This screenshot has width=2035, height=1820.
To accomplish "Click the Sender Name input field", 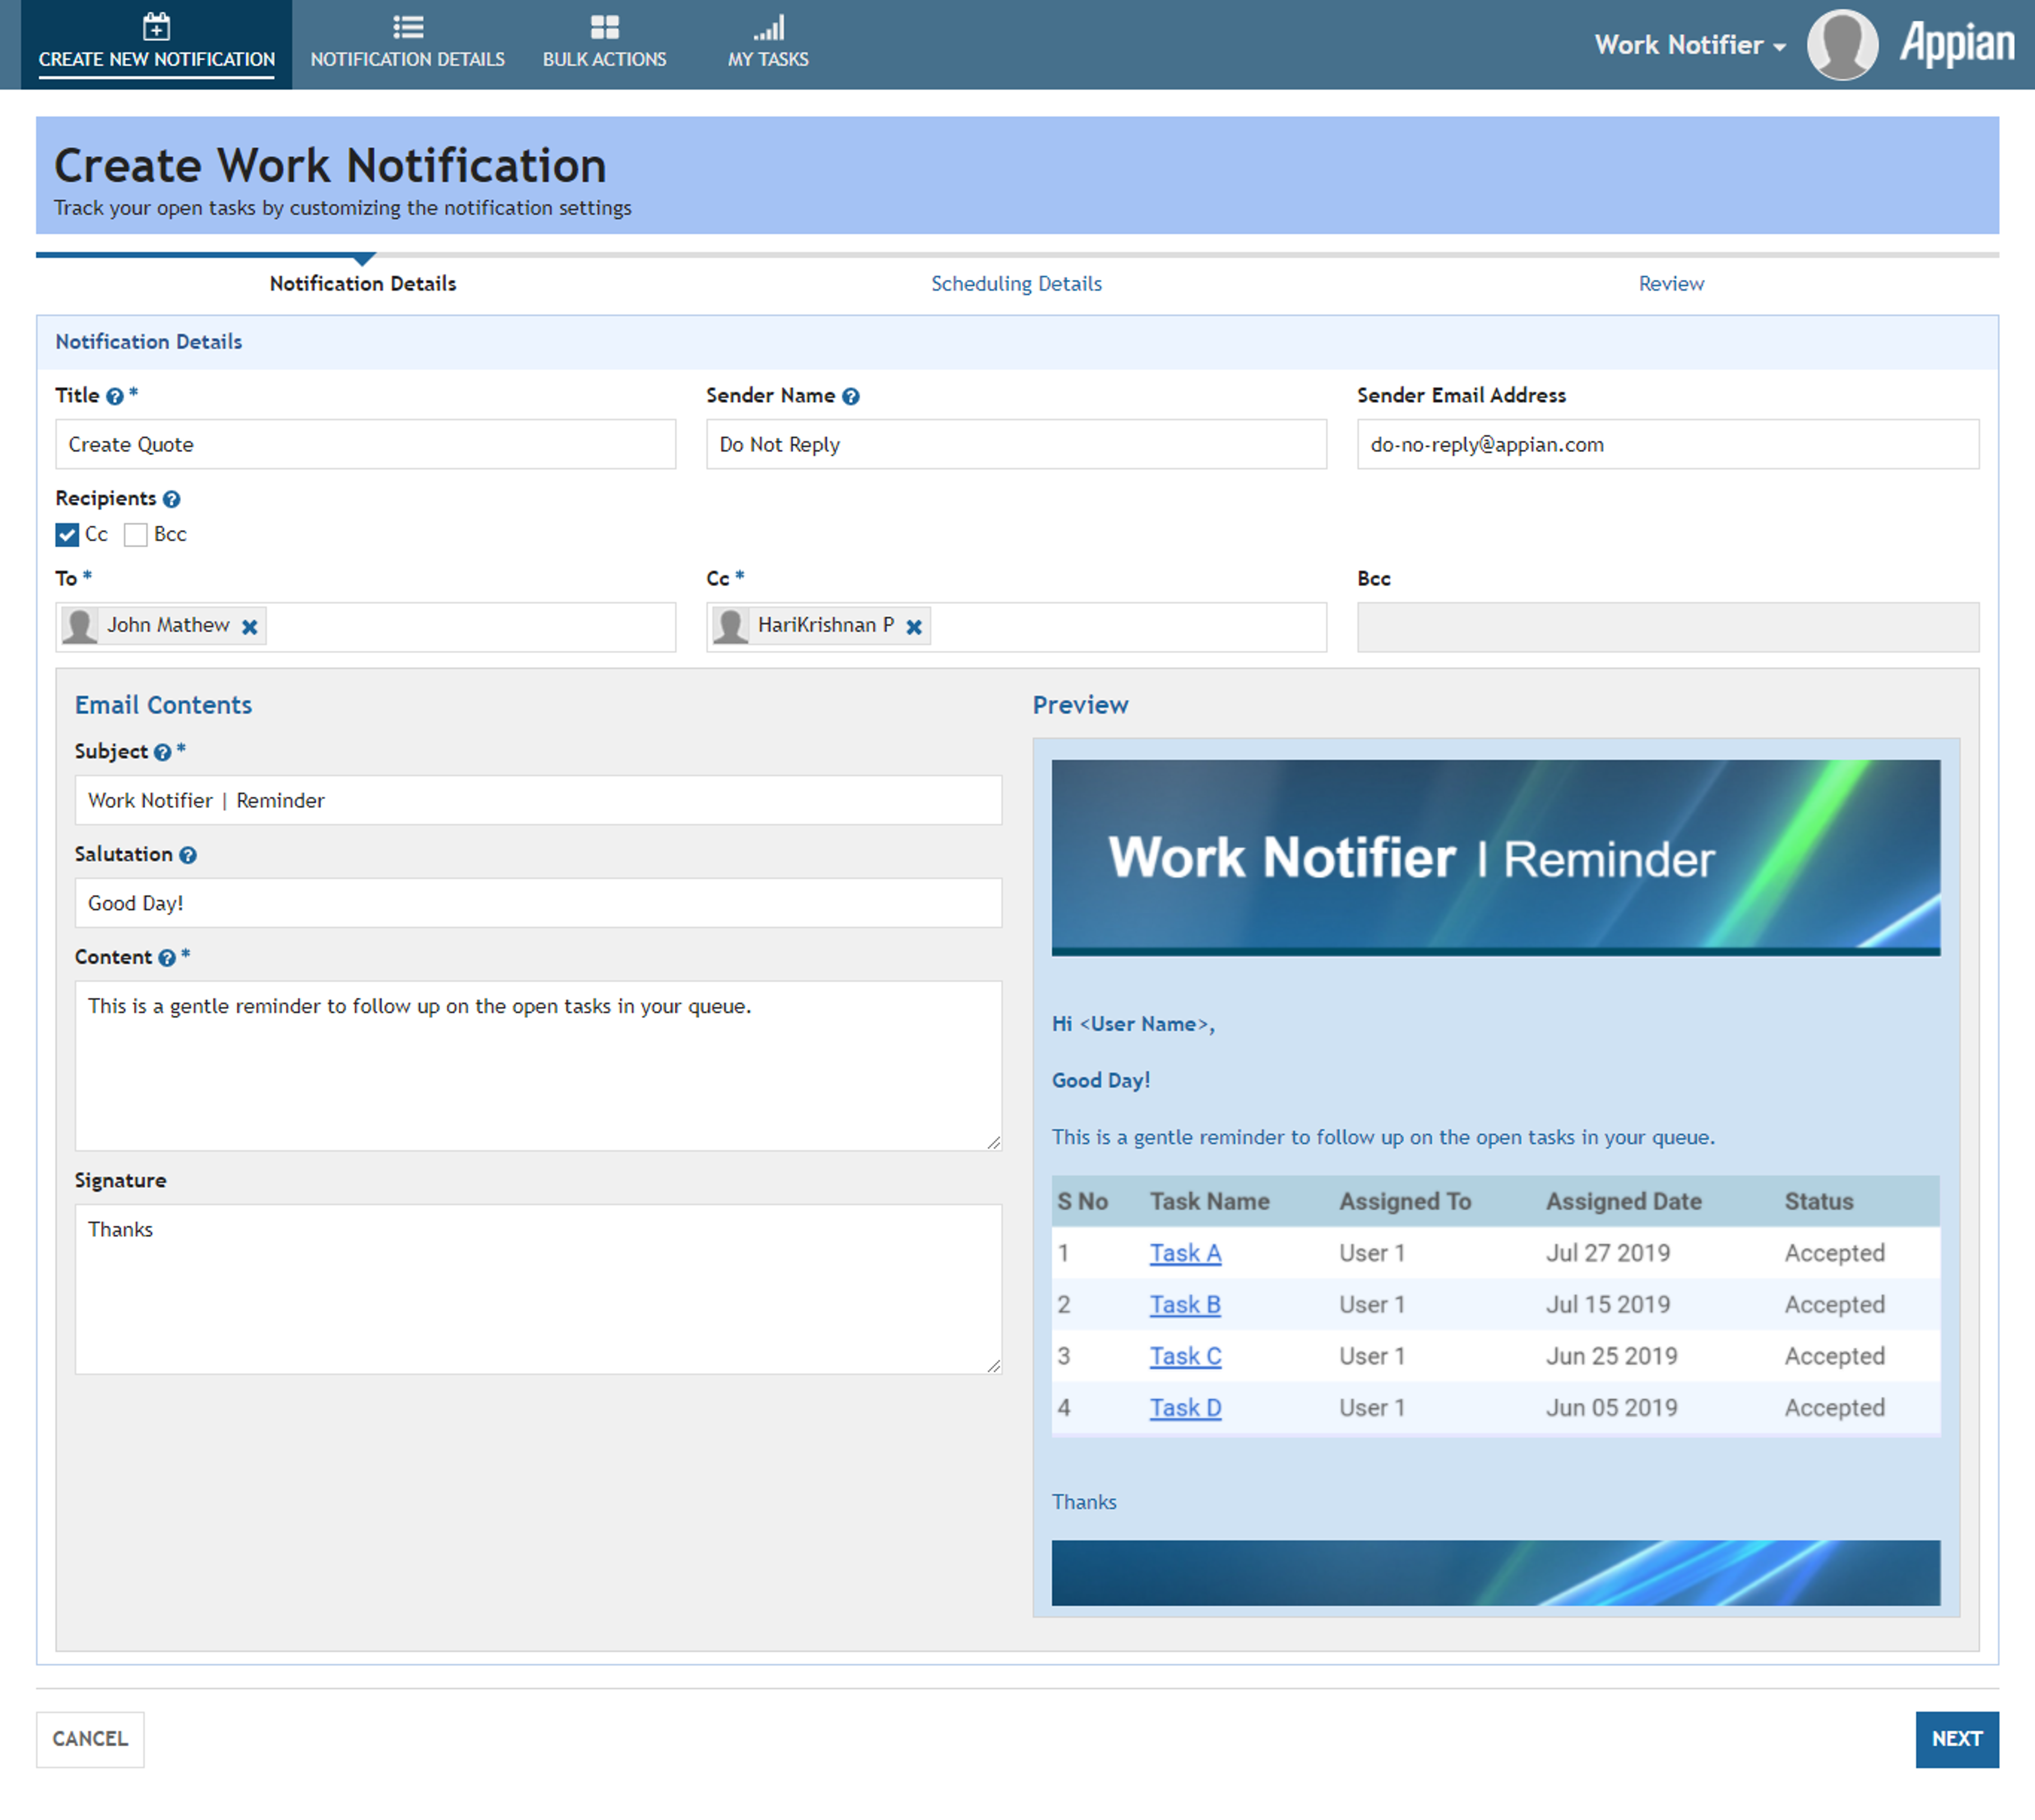I will point(1016,444).
